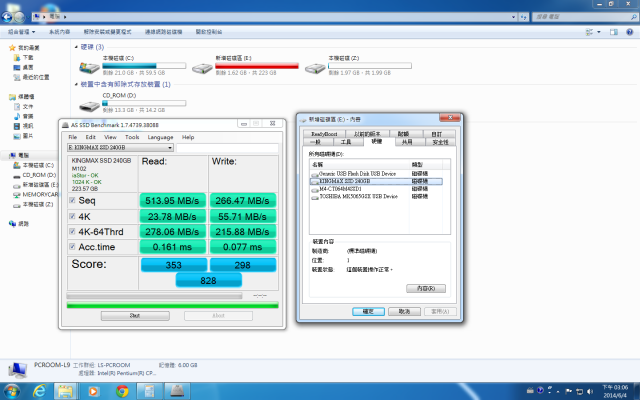Collapse the removable storage devices (1) group
The width and height of the screenshot is (640, 400).
(76, 84)
